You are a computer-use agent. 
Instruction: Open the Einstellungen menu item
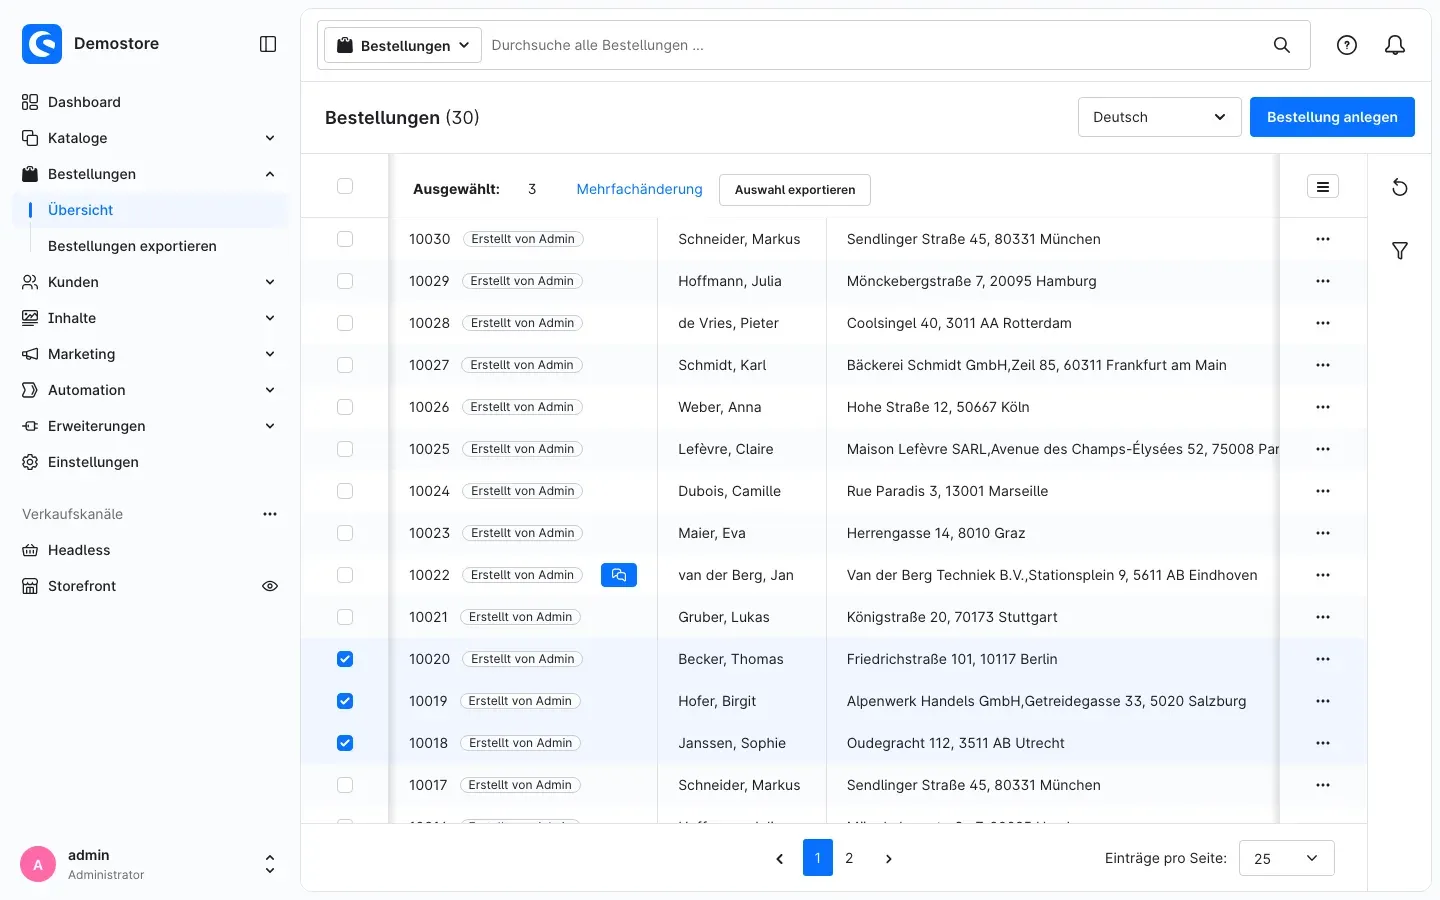(x=150, y=462)
